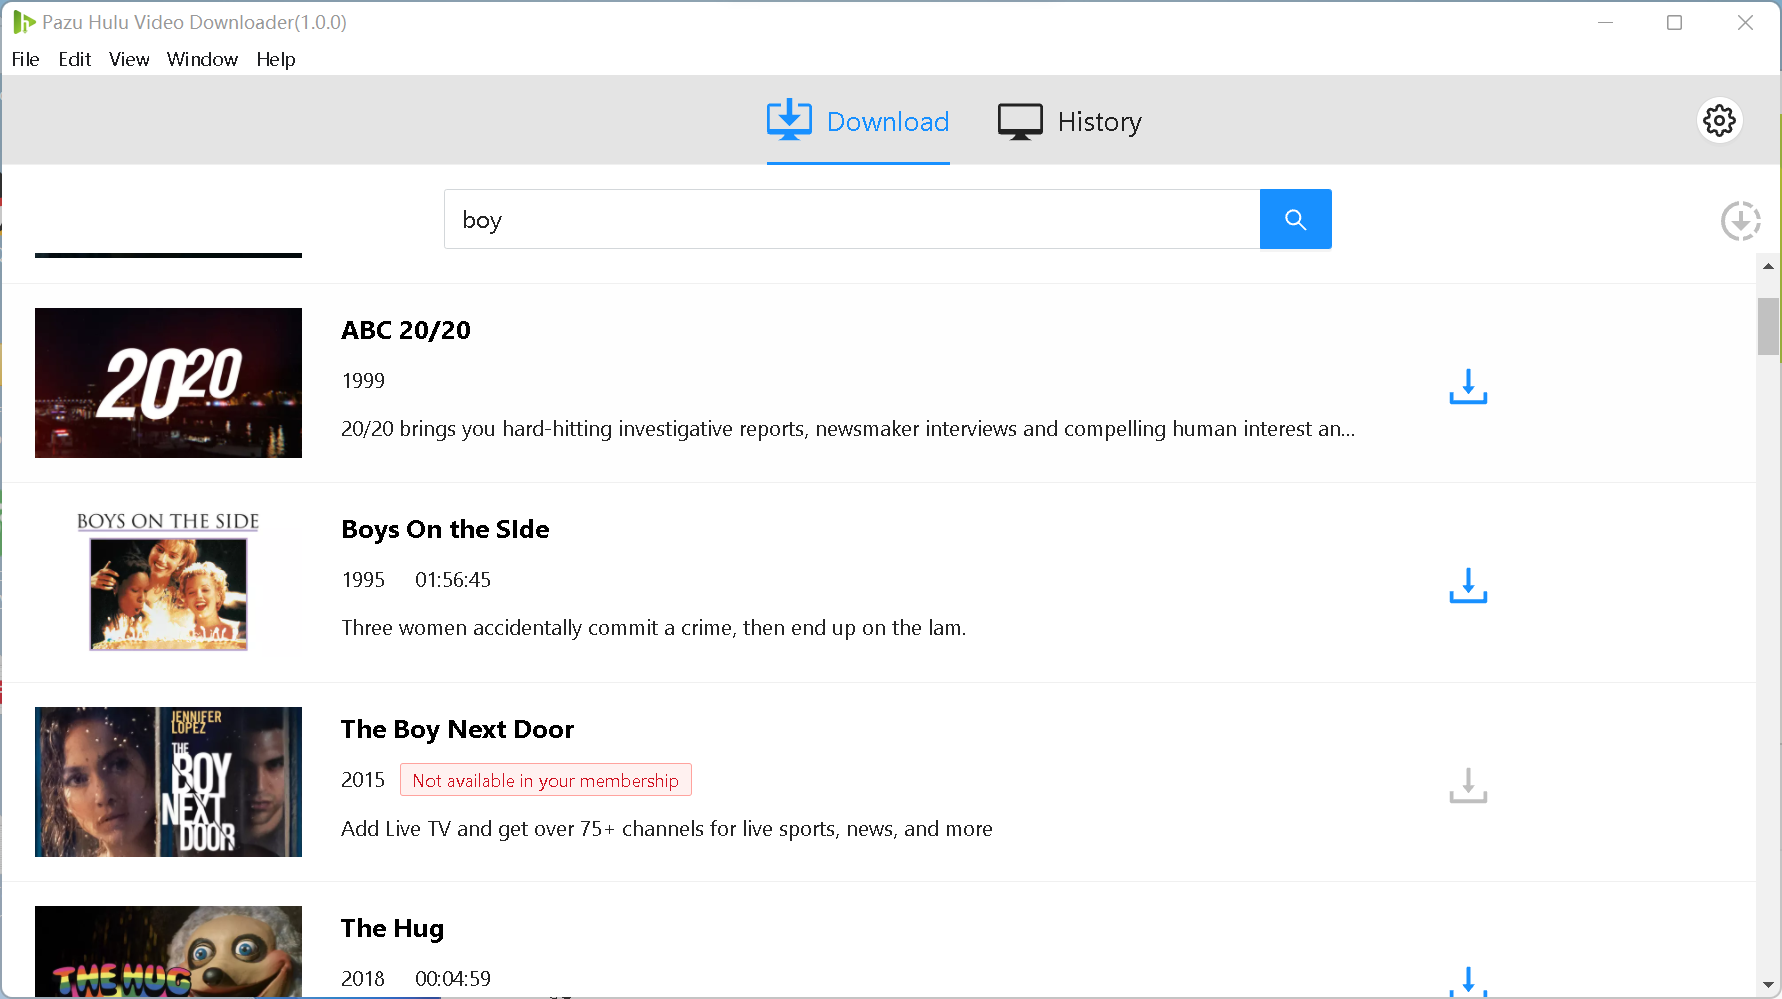Click the year '2015' under The Boy Next Door
Screen dimensions: 1782x999
(x=363, y=780)
